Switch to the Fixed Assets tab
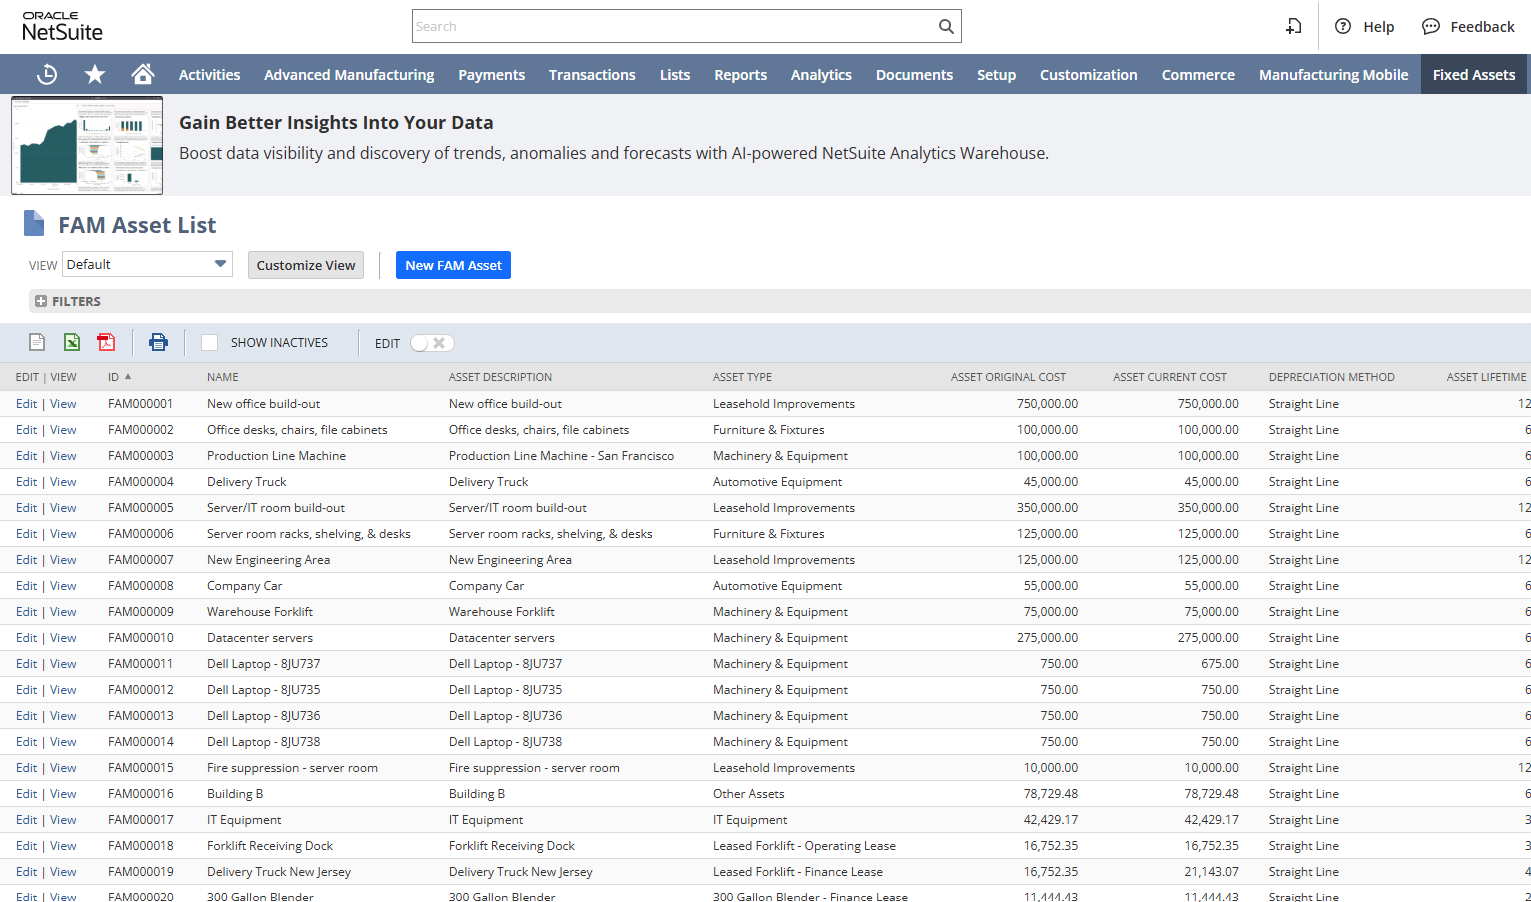Image resolution: width=1531 pixels, height=902 pixels. point(1473,74)
